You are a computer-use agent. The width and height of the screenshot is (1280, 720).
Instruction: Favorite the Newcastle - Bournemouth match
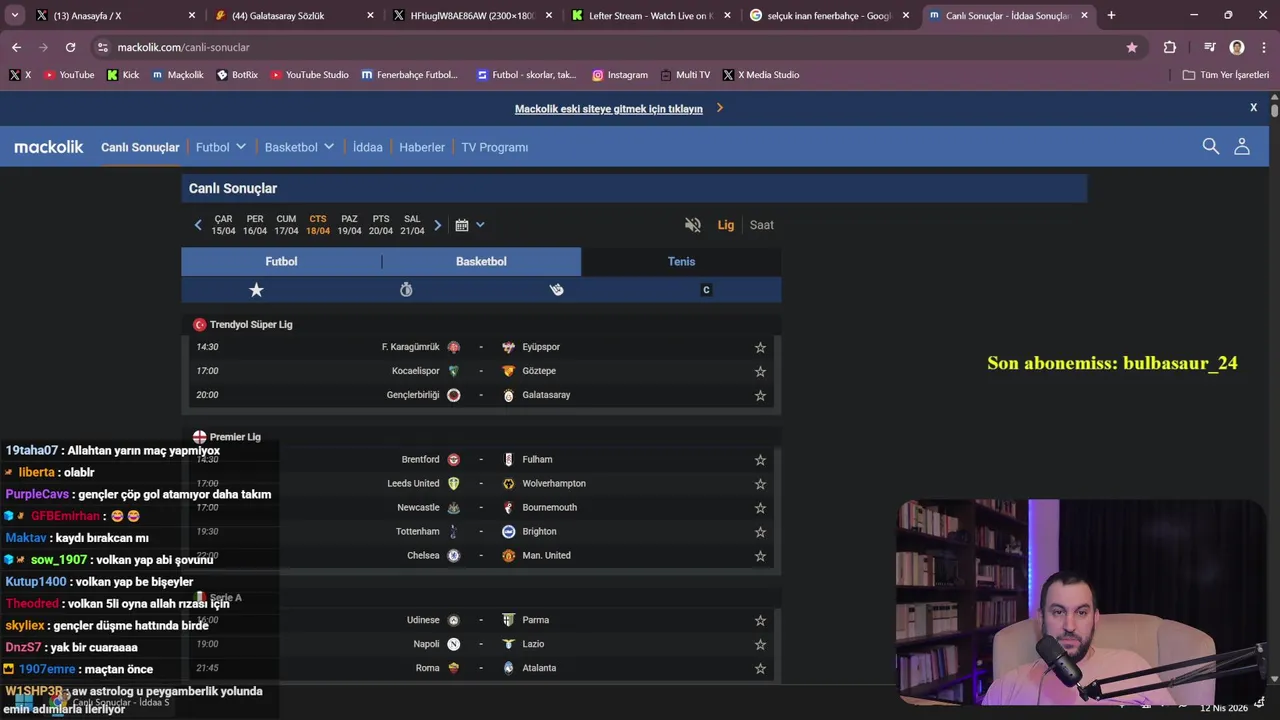760,508
